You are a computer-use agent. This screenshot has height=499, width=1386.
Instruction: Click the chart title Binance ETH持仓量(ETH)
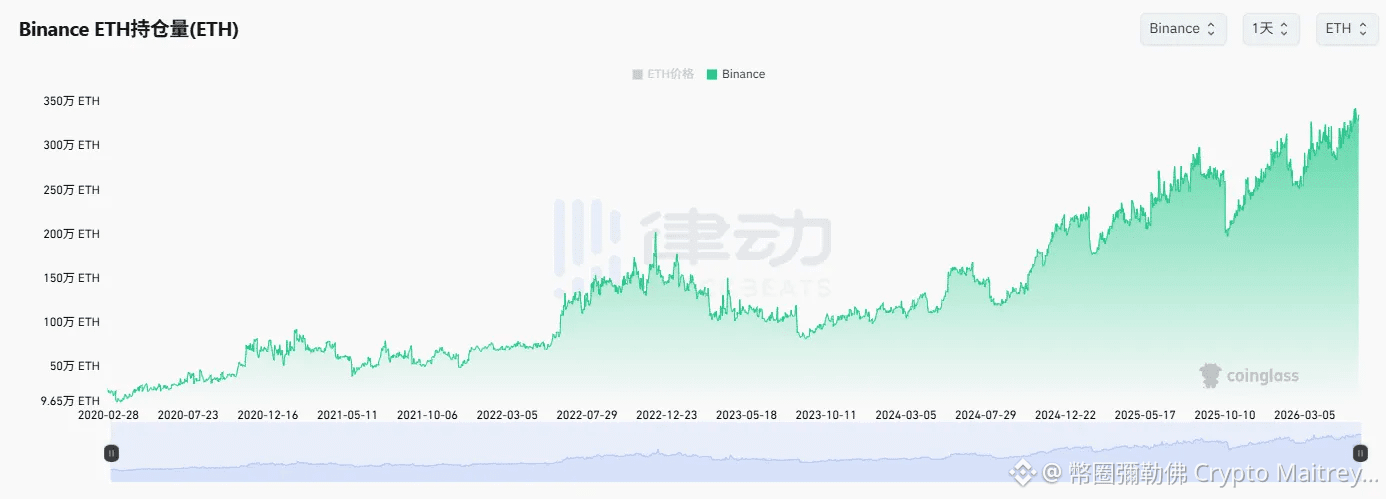pyautogui.click(x=129, y=30)
